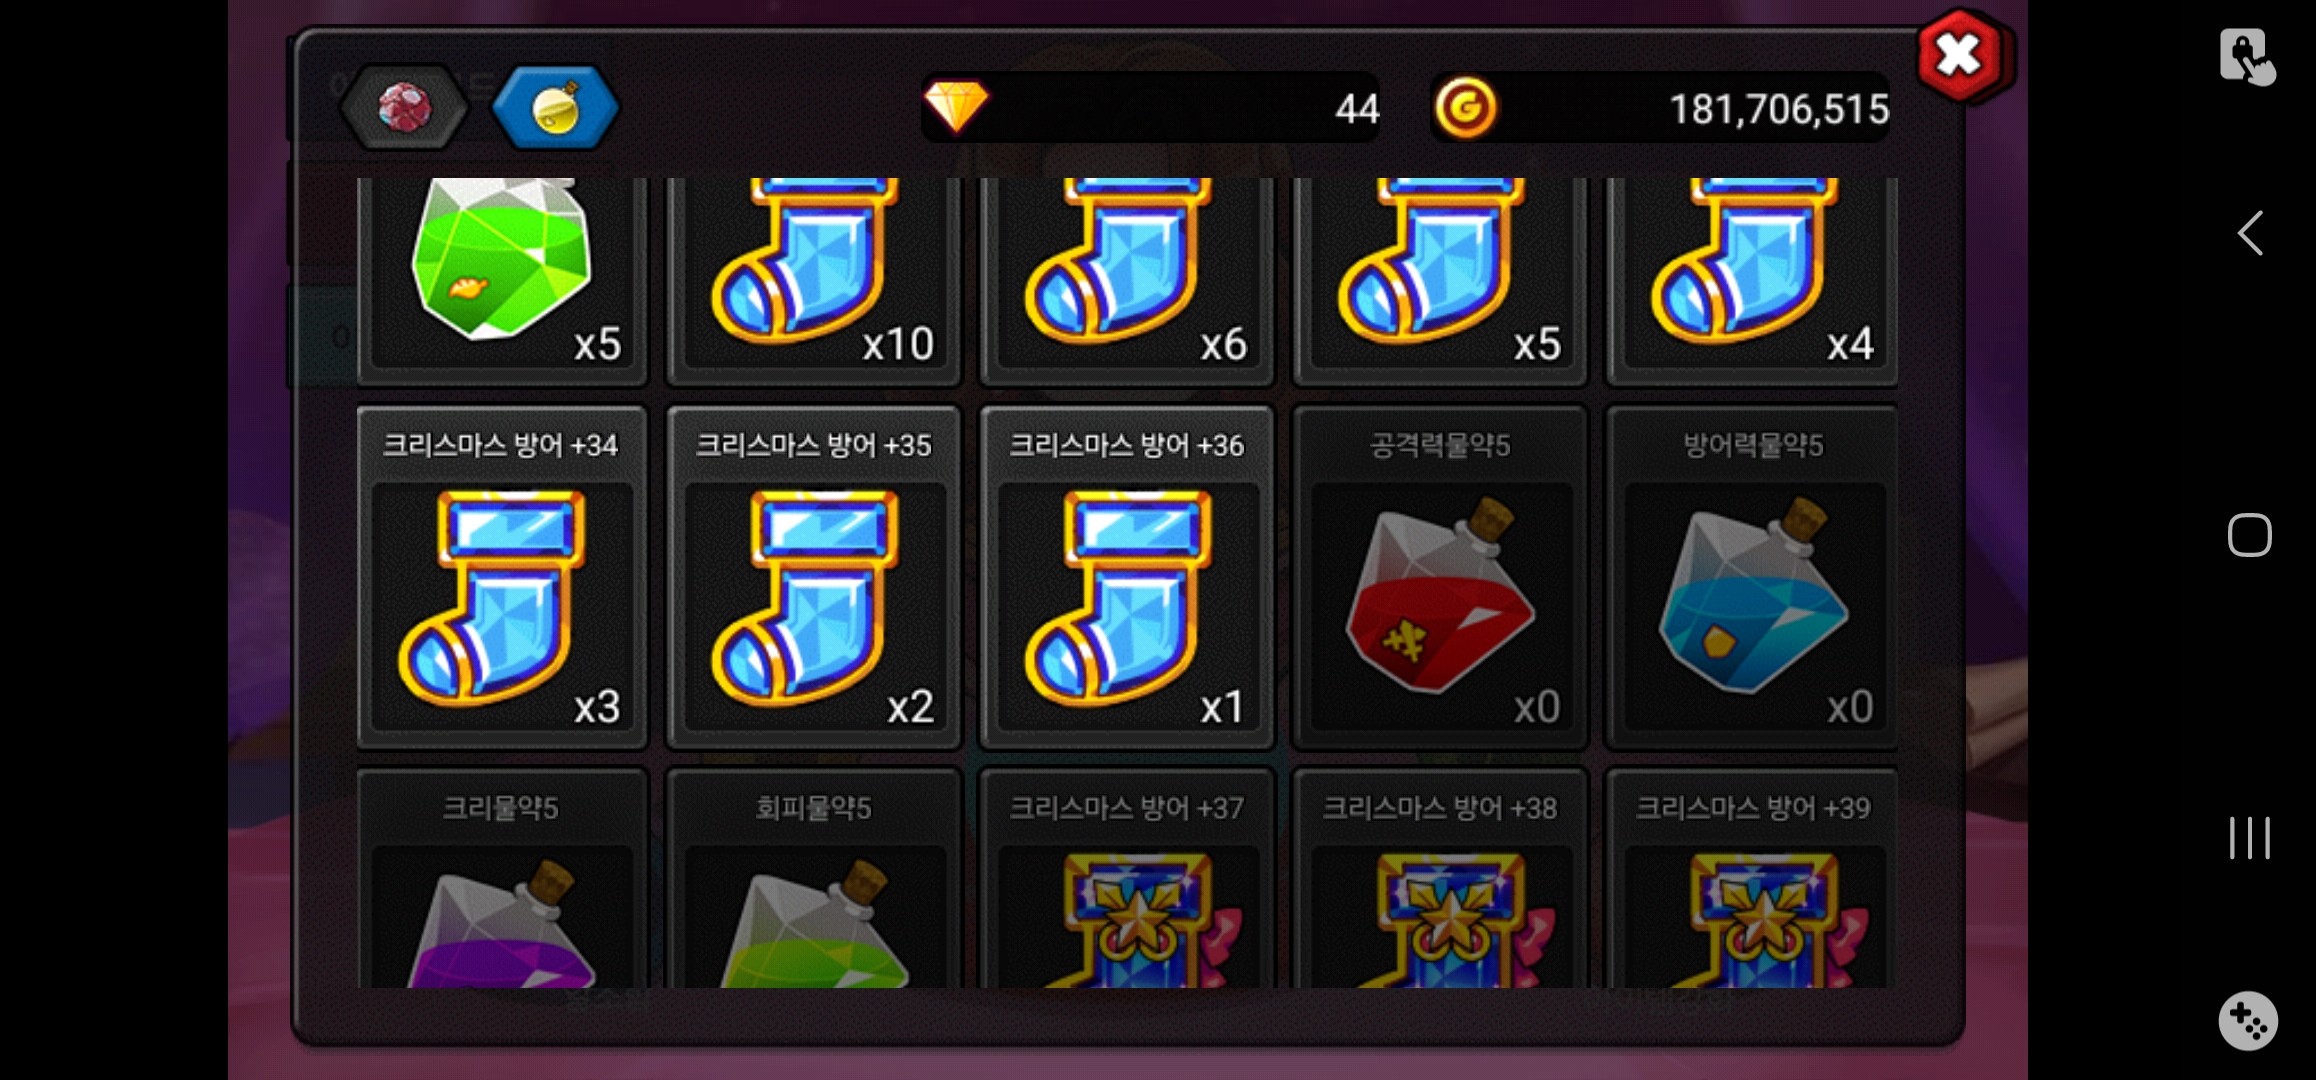This screenshot has width=2316, height=1080.
Task: Select the 크리스마스 방어 +37 starred stocking
Action: click(1127, 878)
